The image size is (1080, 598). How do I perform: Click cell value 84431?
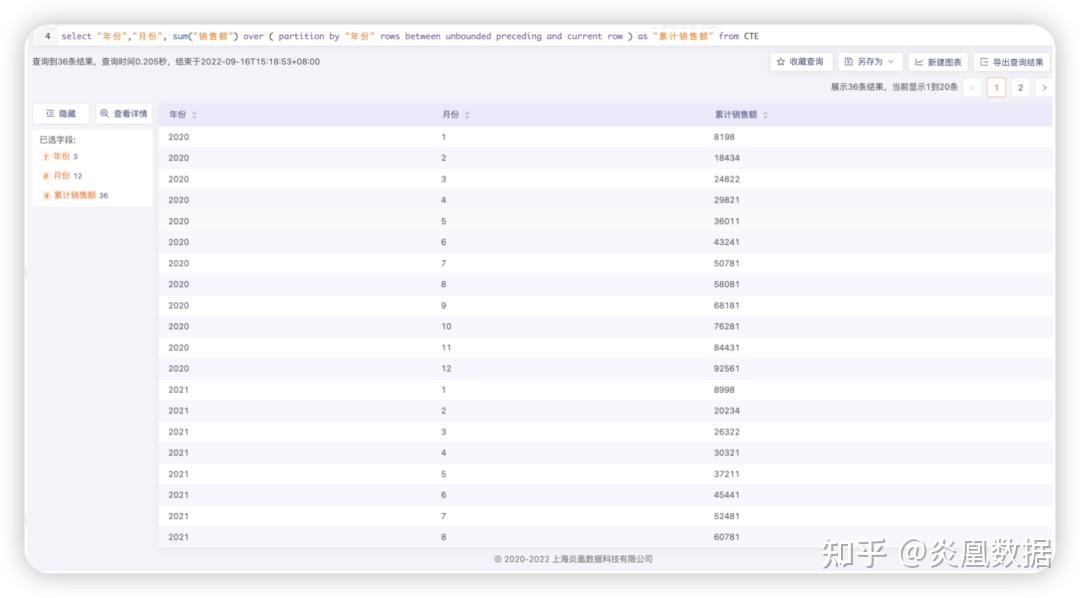[727, 348]
